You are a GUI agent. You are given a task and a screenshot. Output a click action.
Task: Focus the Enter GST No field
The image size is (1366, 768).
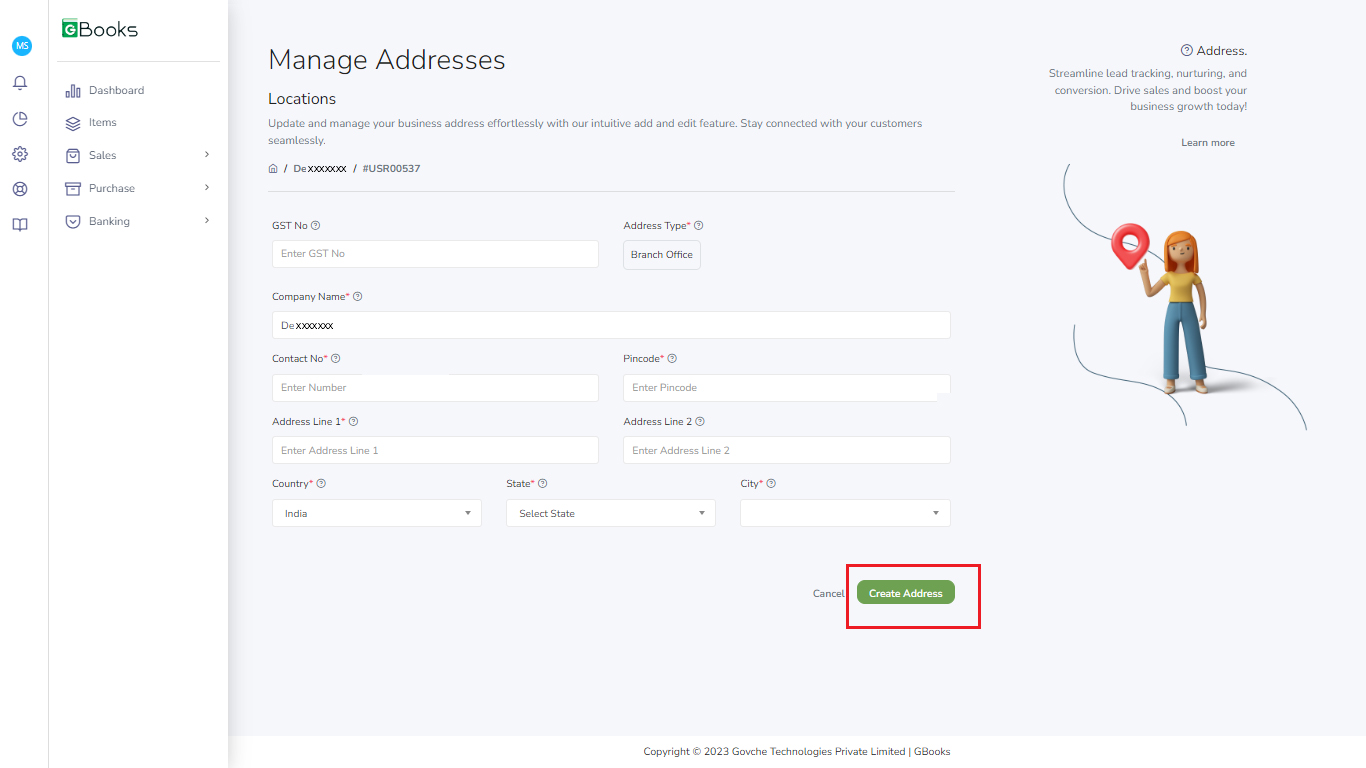point(435,254)
